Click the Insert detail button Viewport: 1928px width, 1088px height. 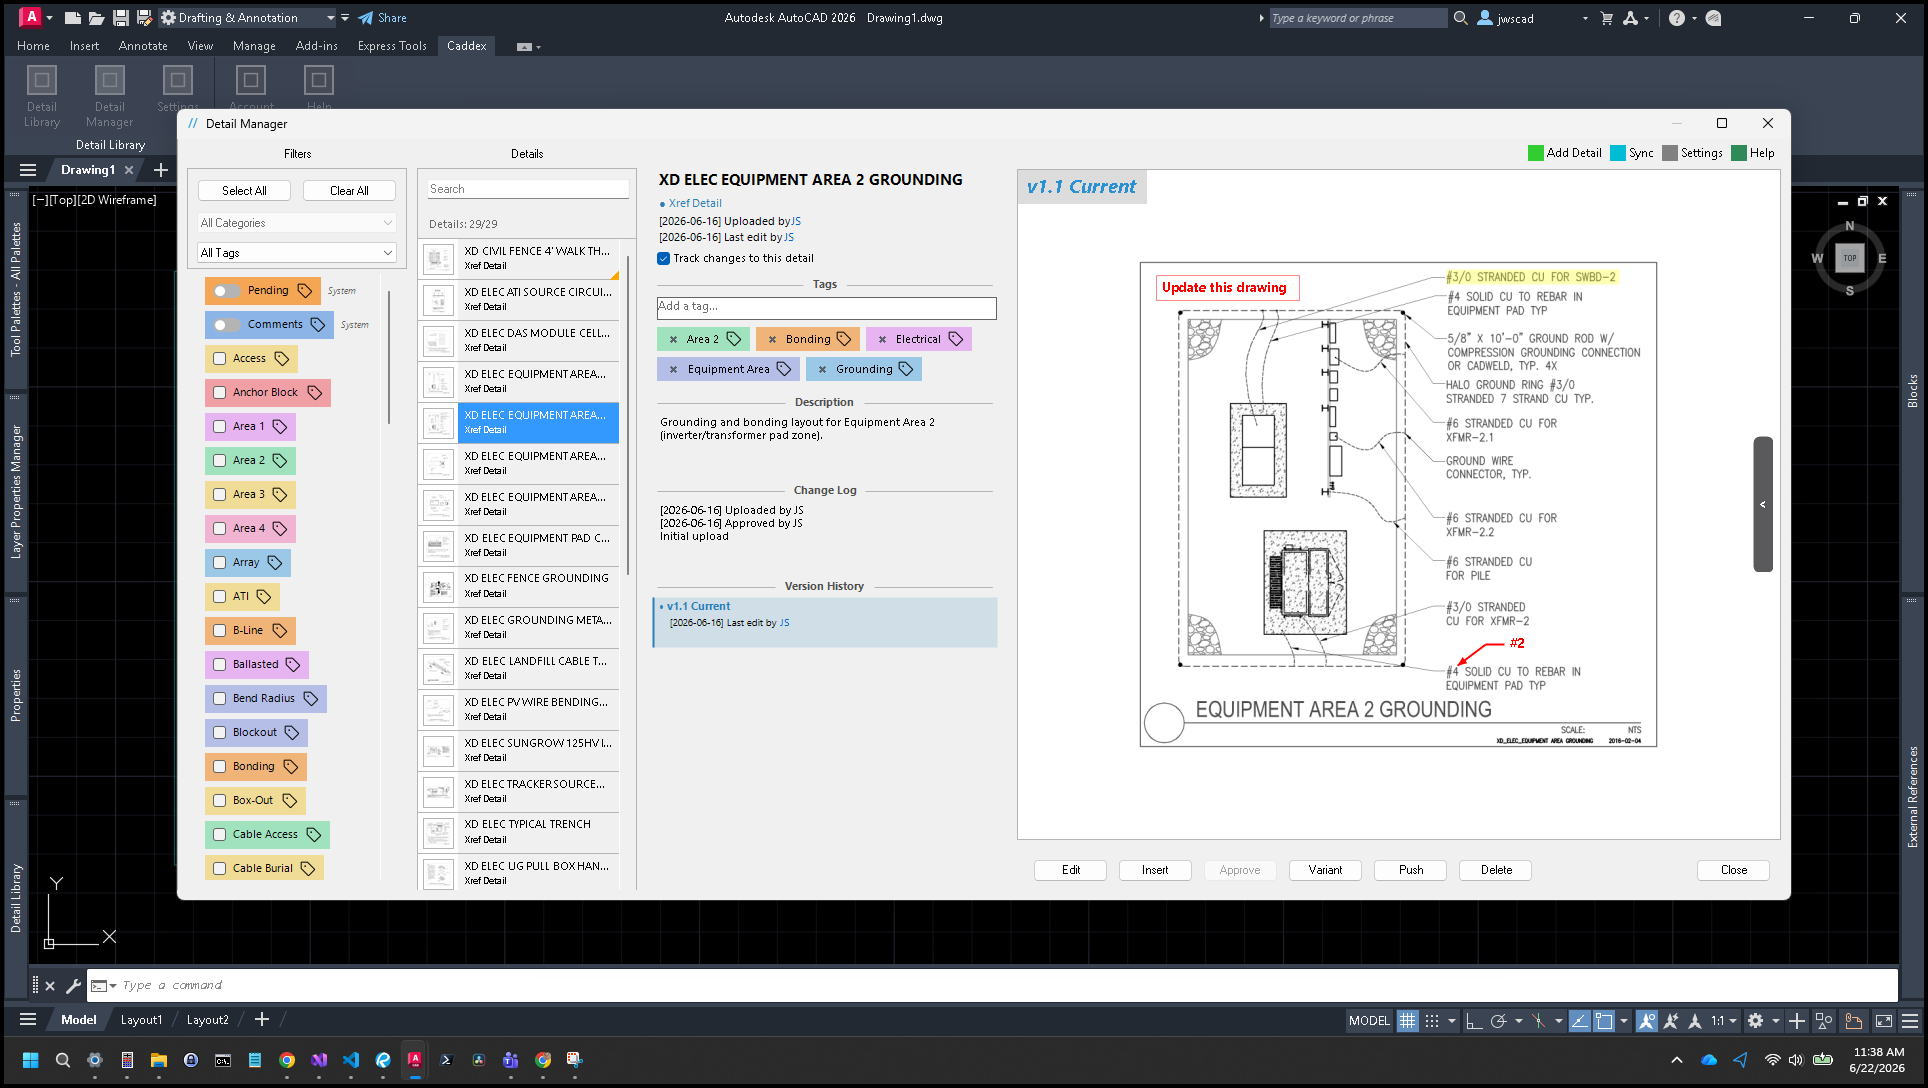coord(1155,870)
